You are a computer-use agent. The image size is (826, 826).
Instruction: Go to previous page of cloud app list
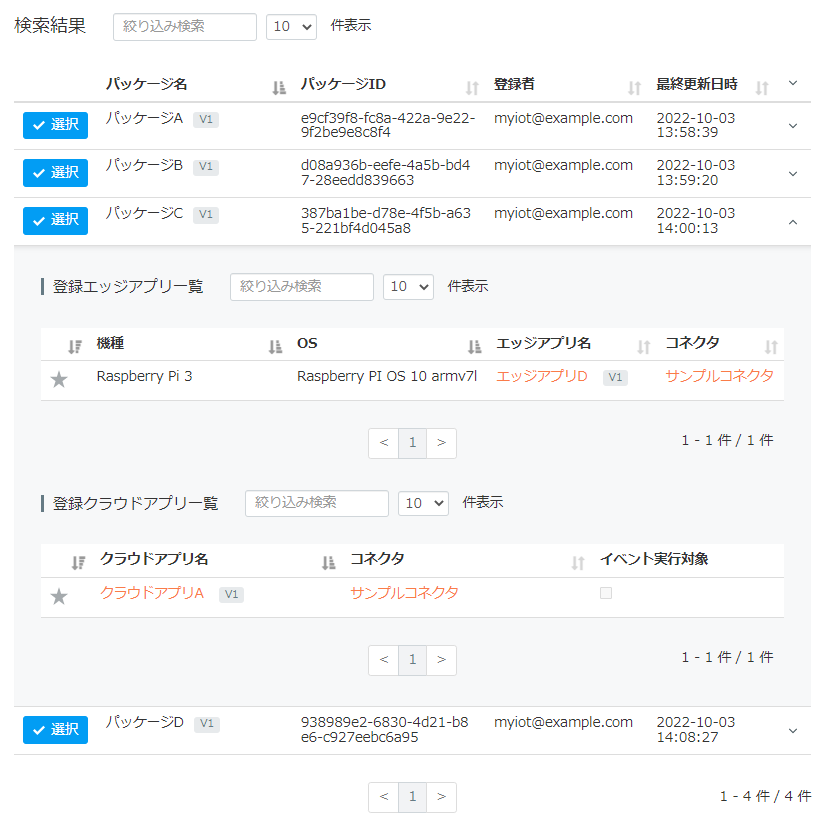[384, 660]
